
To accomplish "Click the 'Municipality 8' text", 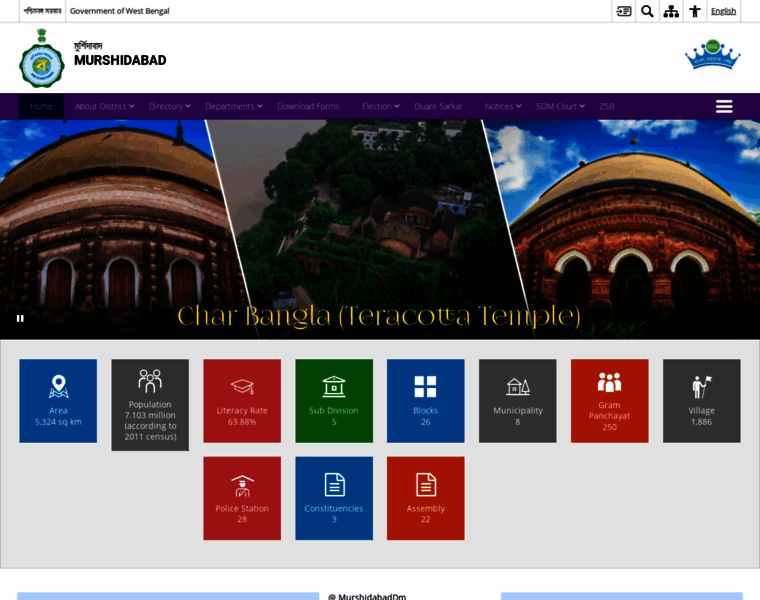I will [518, 416].
